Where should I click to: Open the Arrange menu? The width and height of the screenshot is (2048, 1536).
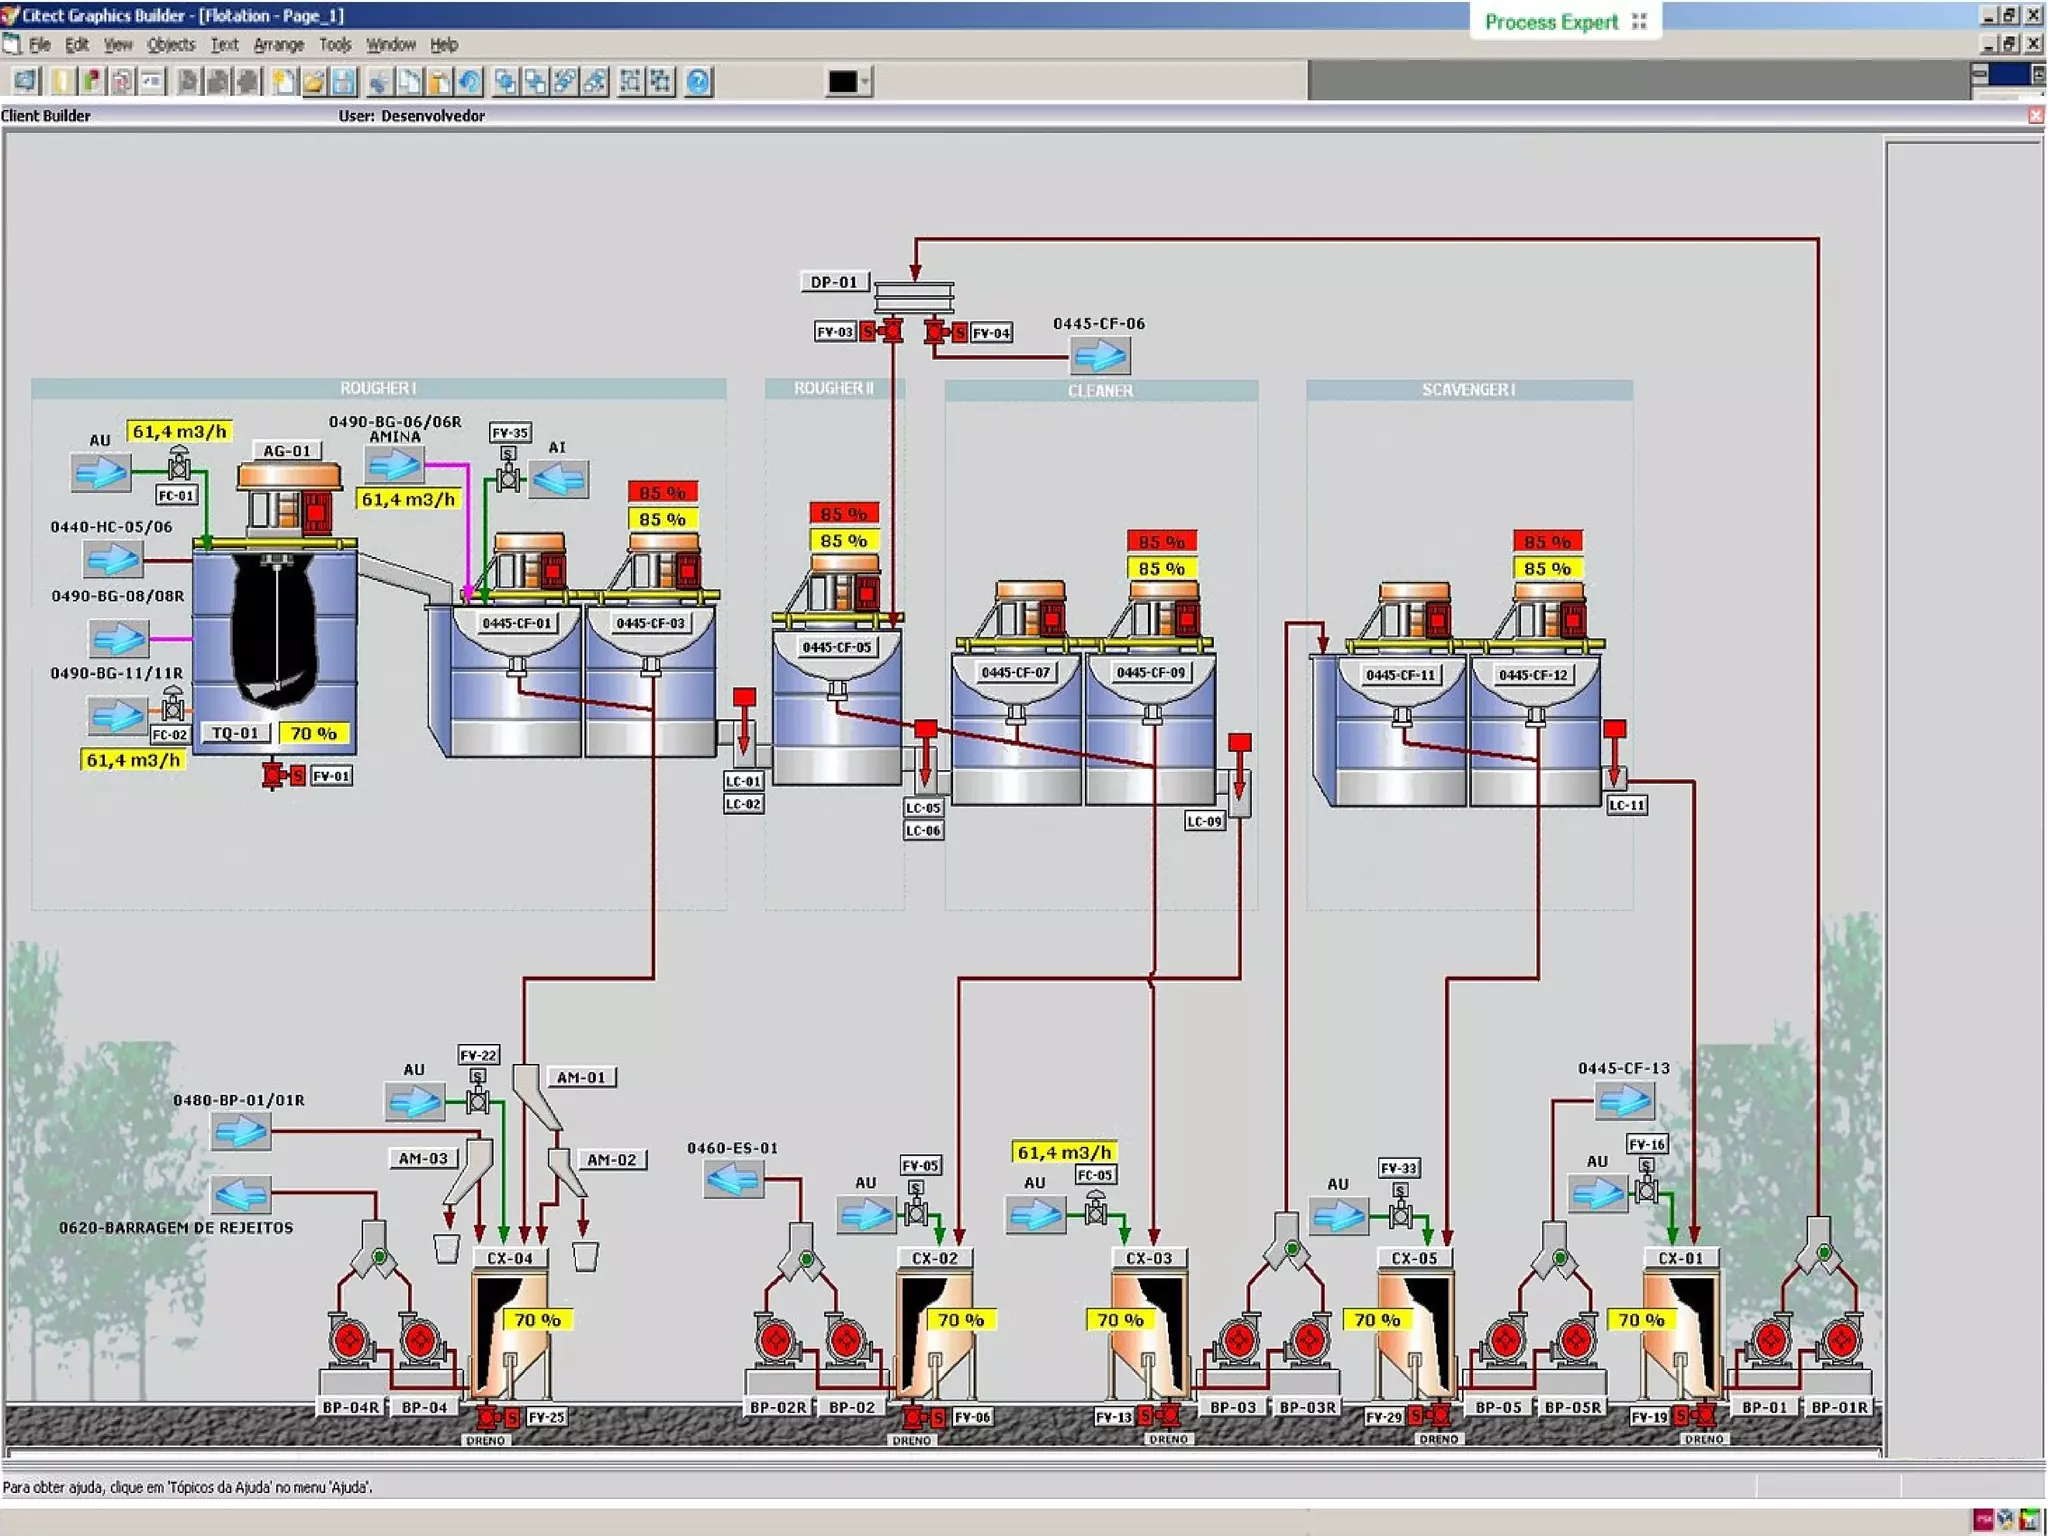pos(278,44)
